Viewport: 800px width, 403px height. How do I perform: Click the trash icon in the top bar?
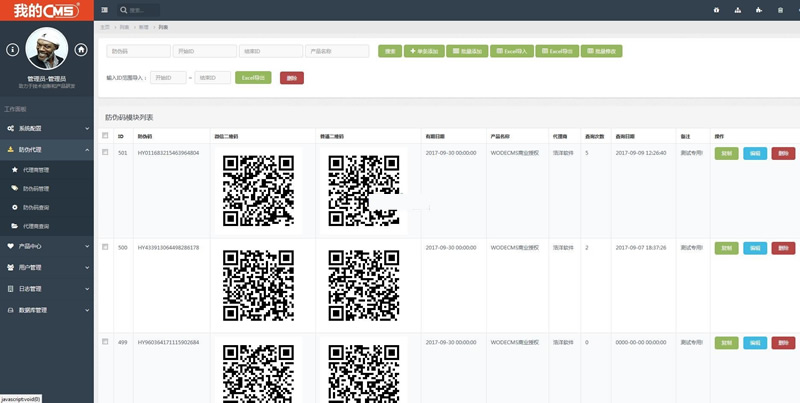pyautogui.click(x=781, y=10)
